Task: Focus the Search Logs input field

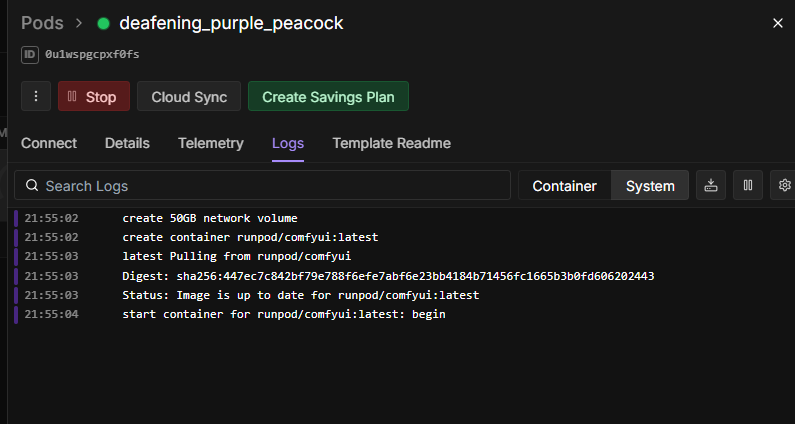Action: [x=270, y=186]
